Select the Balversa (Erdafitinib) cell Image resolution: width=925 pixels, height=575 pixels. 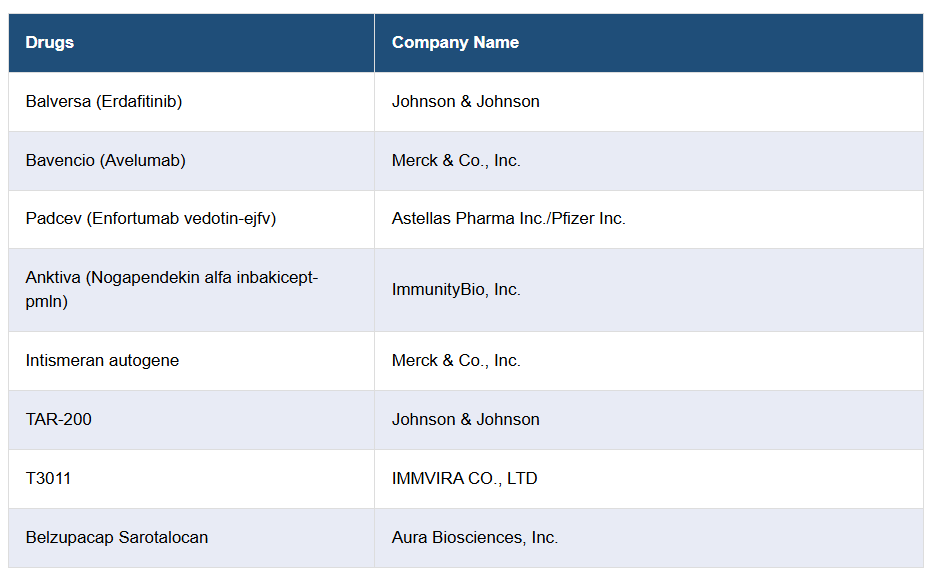click(x=104, y=102)
